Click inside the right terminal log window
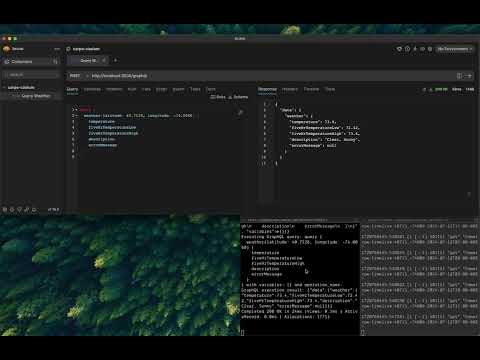Viewport: 480px width, 360px height. tap(420, 279)
